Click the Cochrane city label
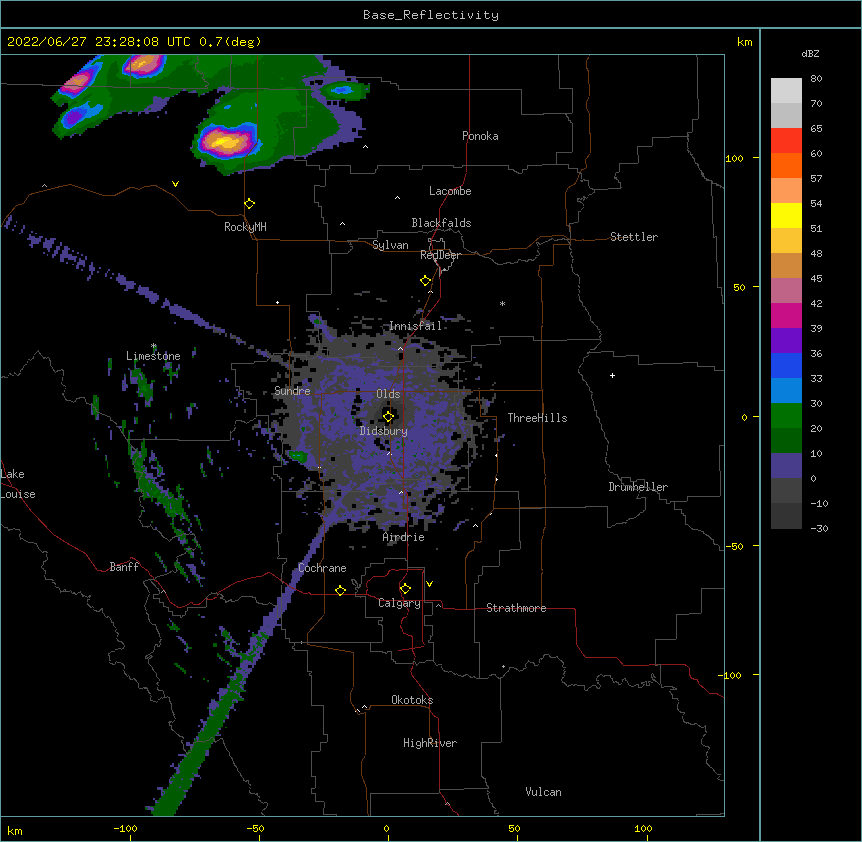The height and width of the screenshot is (842, 862). [322, 568]
